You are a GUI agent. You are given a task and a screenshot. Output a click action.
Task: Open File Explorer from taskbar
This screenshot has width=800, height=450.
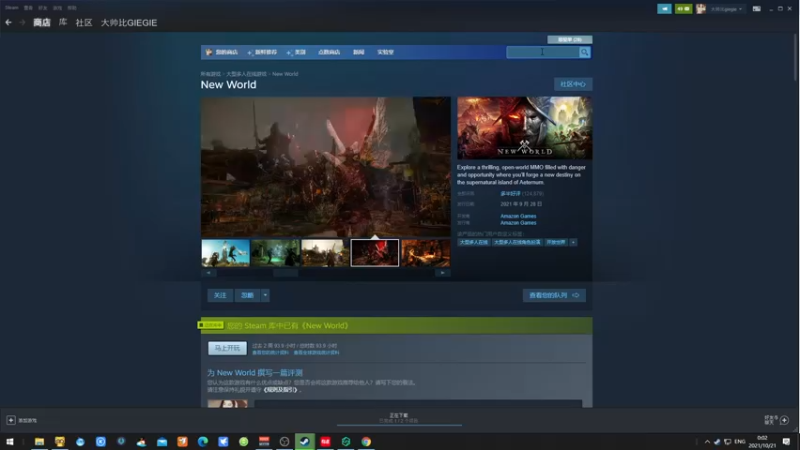[x=39, y=442]
